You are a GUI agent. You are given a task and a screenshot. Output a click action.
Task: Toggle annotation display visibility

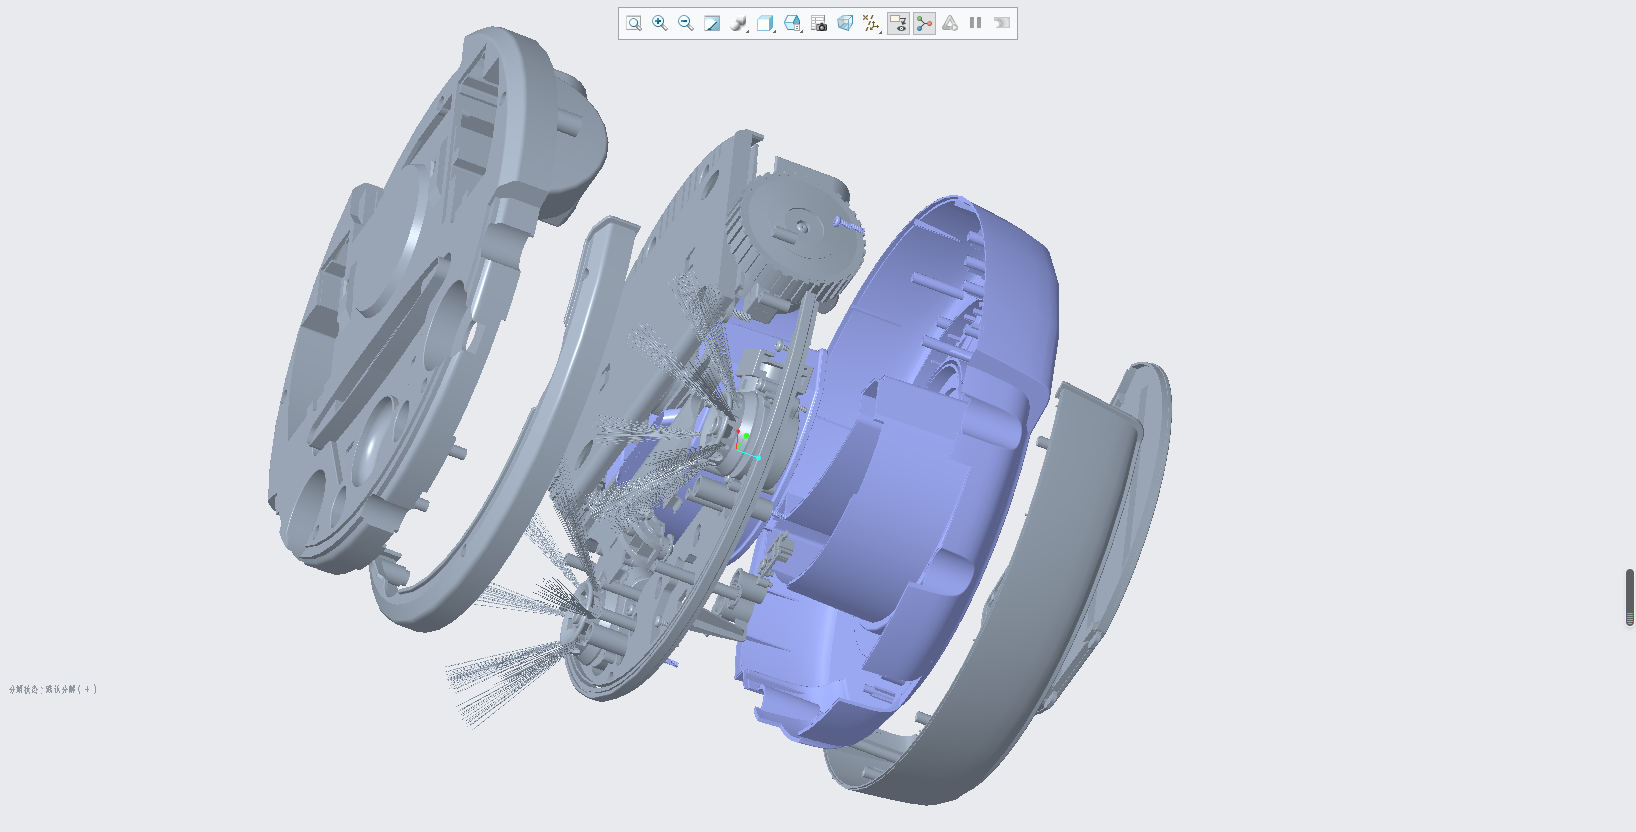pos(898,23)
